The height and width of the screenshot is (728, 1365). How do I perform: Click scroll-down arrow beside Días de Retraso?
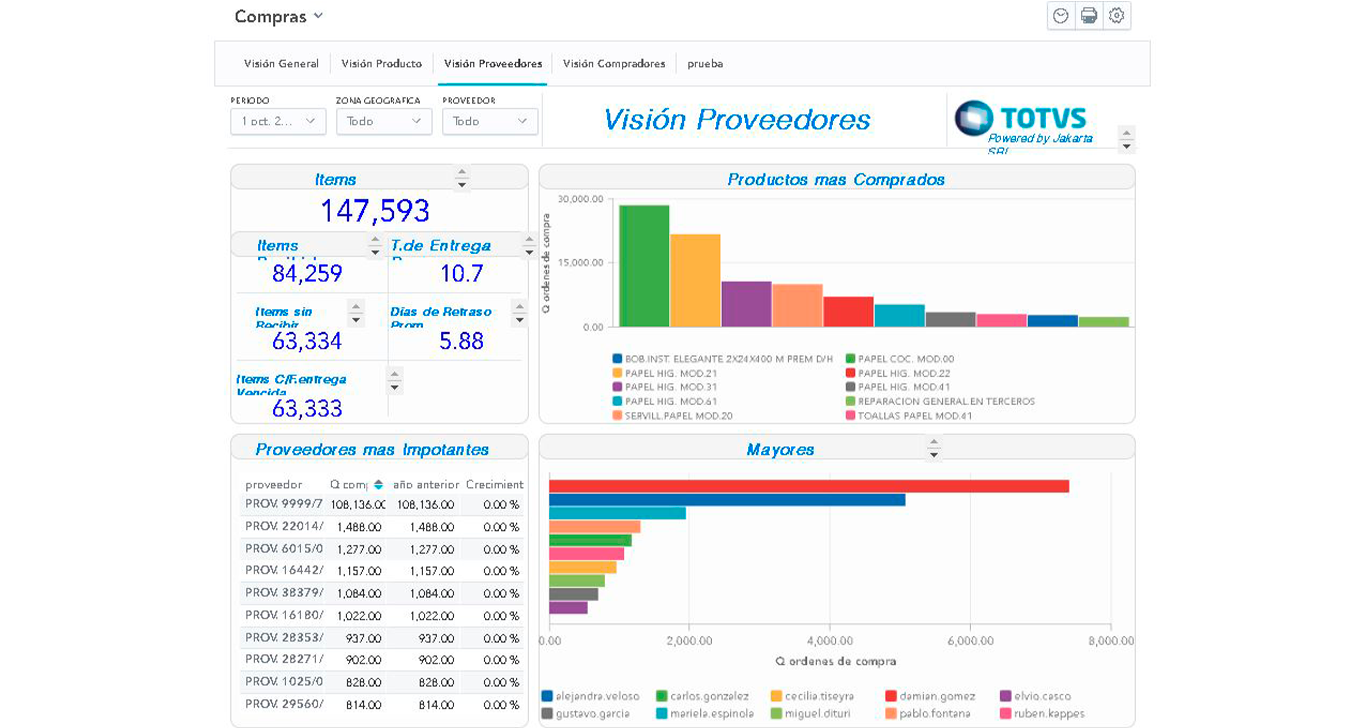tap(518, 321)
